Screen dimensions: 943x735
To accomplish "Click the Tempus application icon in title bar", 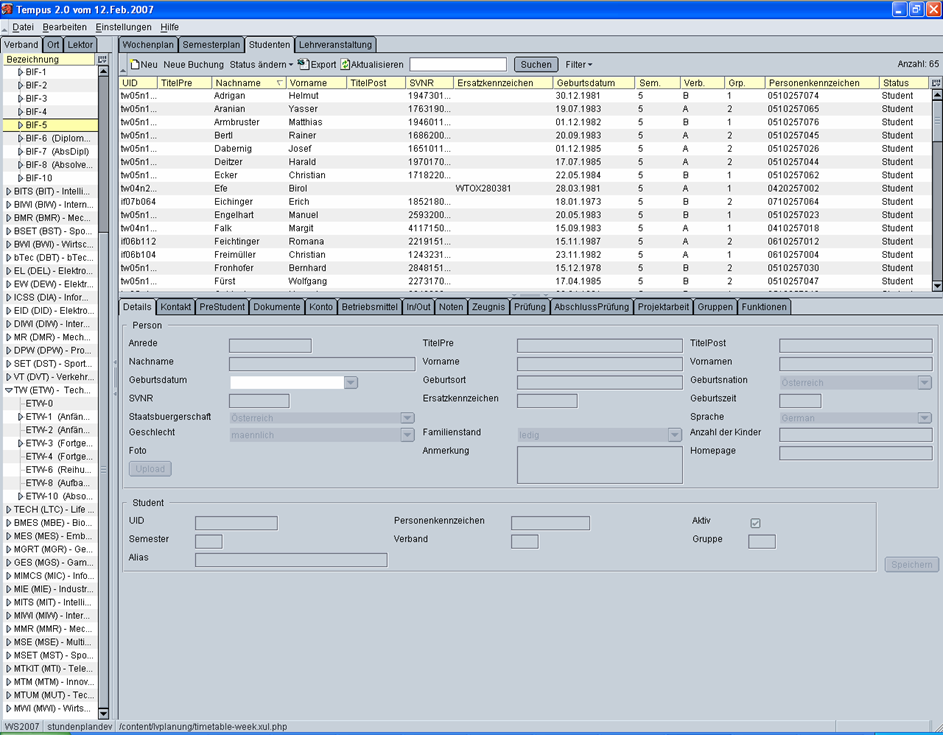I will click(7, 8).
